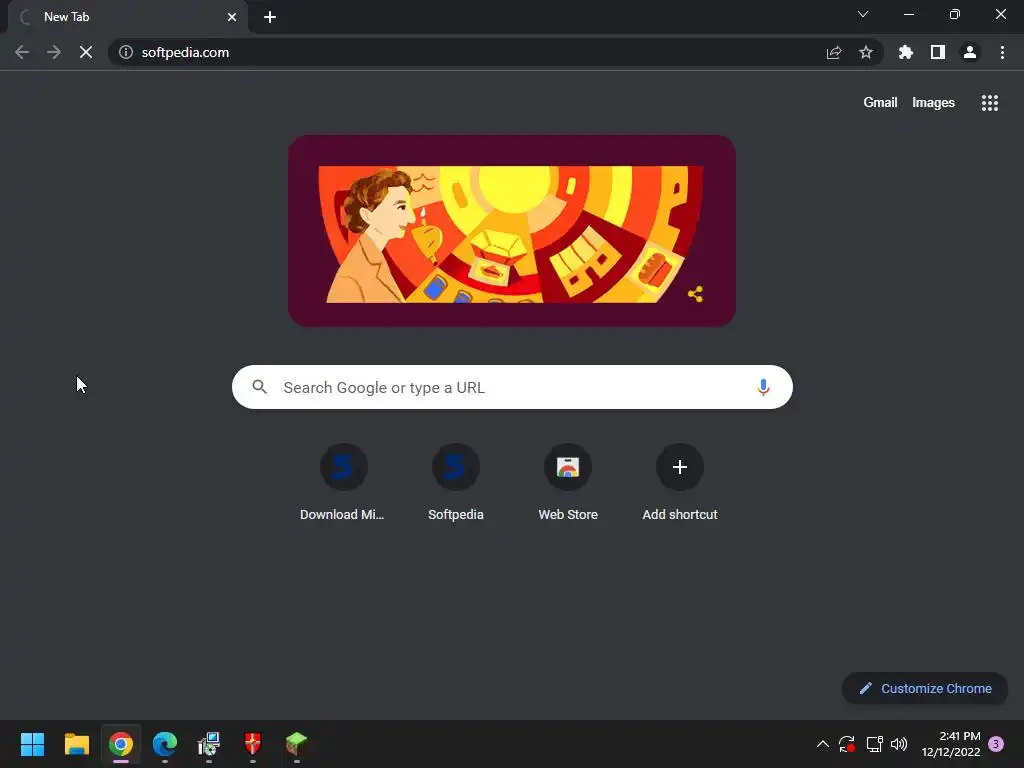Screen dimensions: 1024x768
Task: Open File Explorer from taskbar
Action: [76, 744]
